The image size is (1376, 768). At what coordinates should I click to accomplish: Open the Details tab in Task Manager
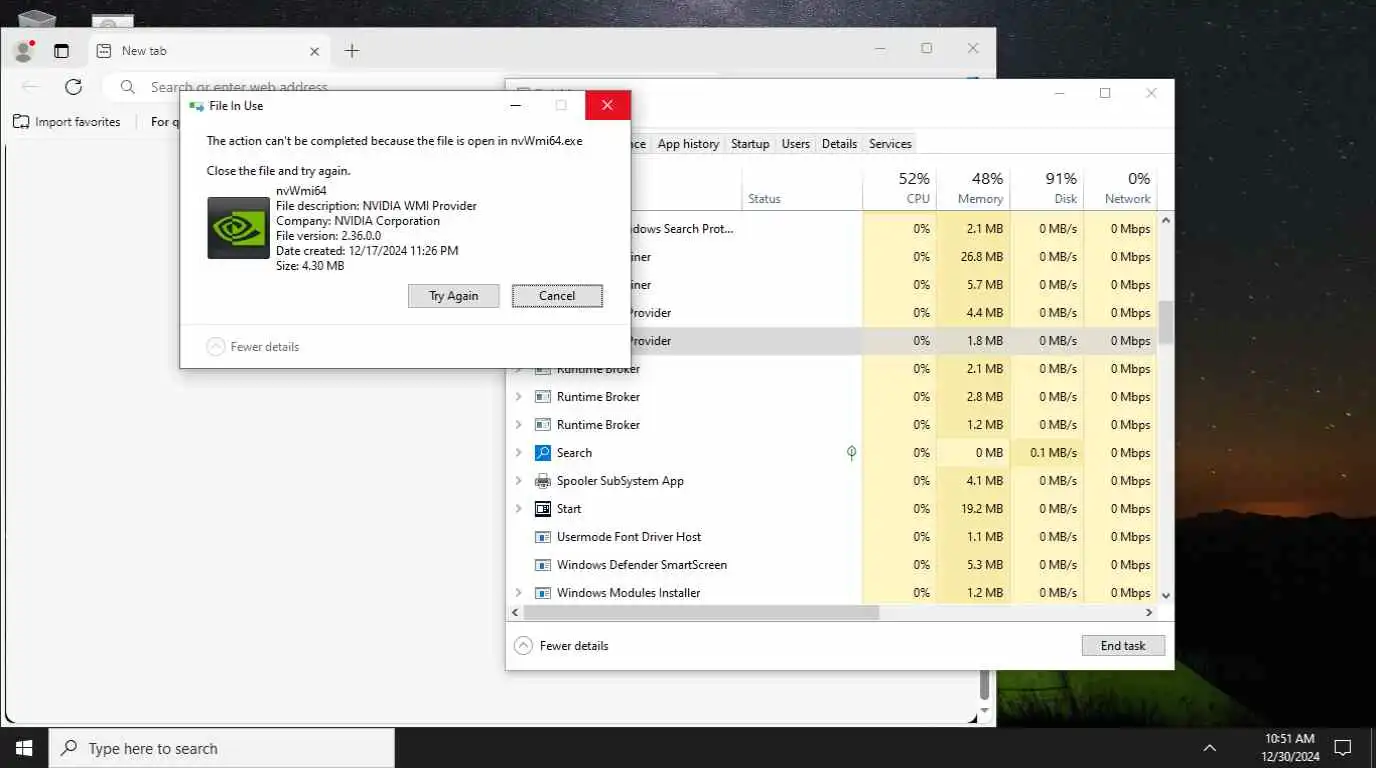pyautogui.click(x=839, y=144)
